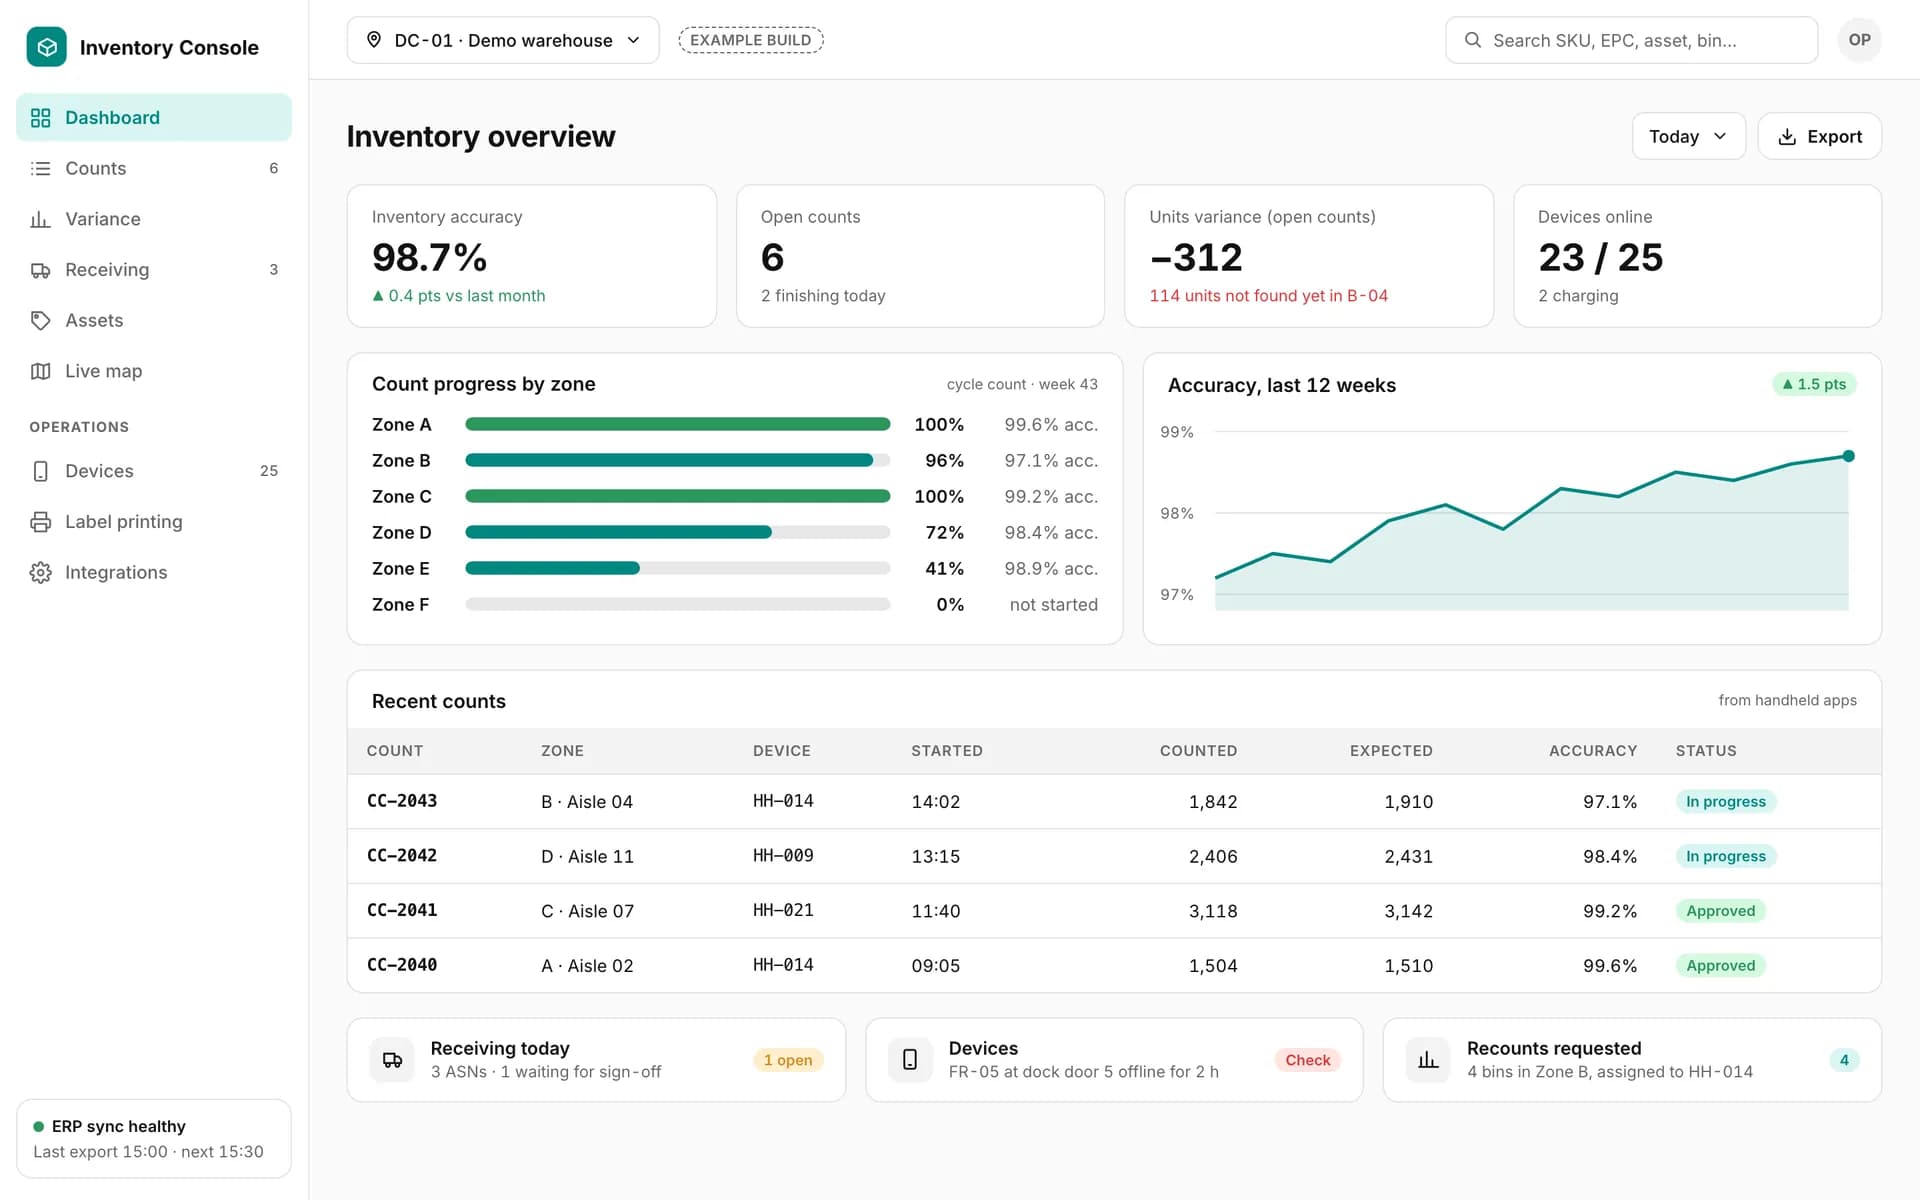Click the Integrations gear icon
This screenshot has width=1920, height=1200.
(40, 572)
